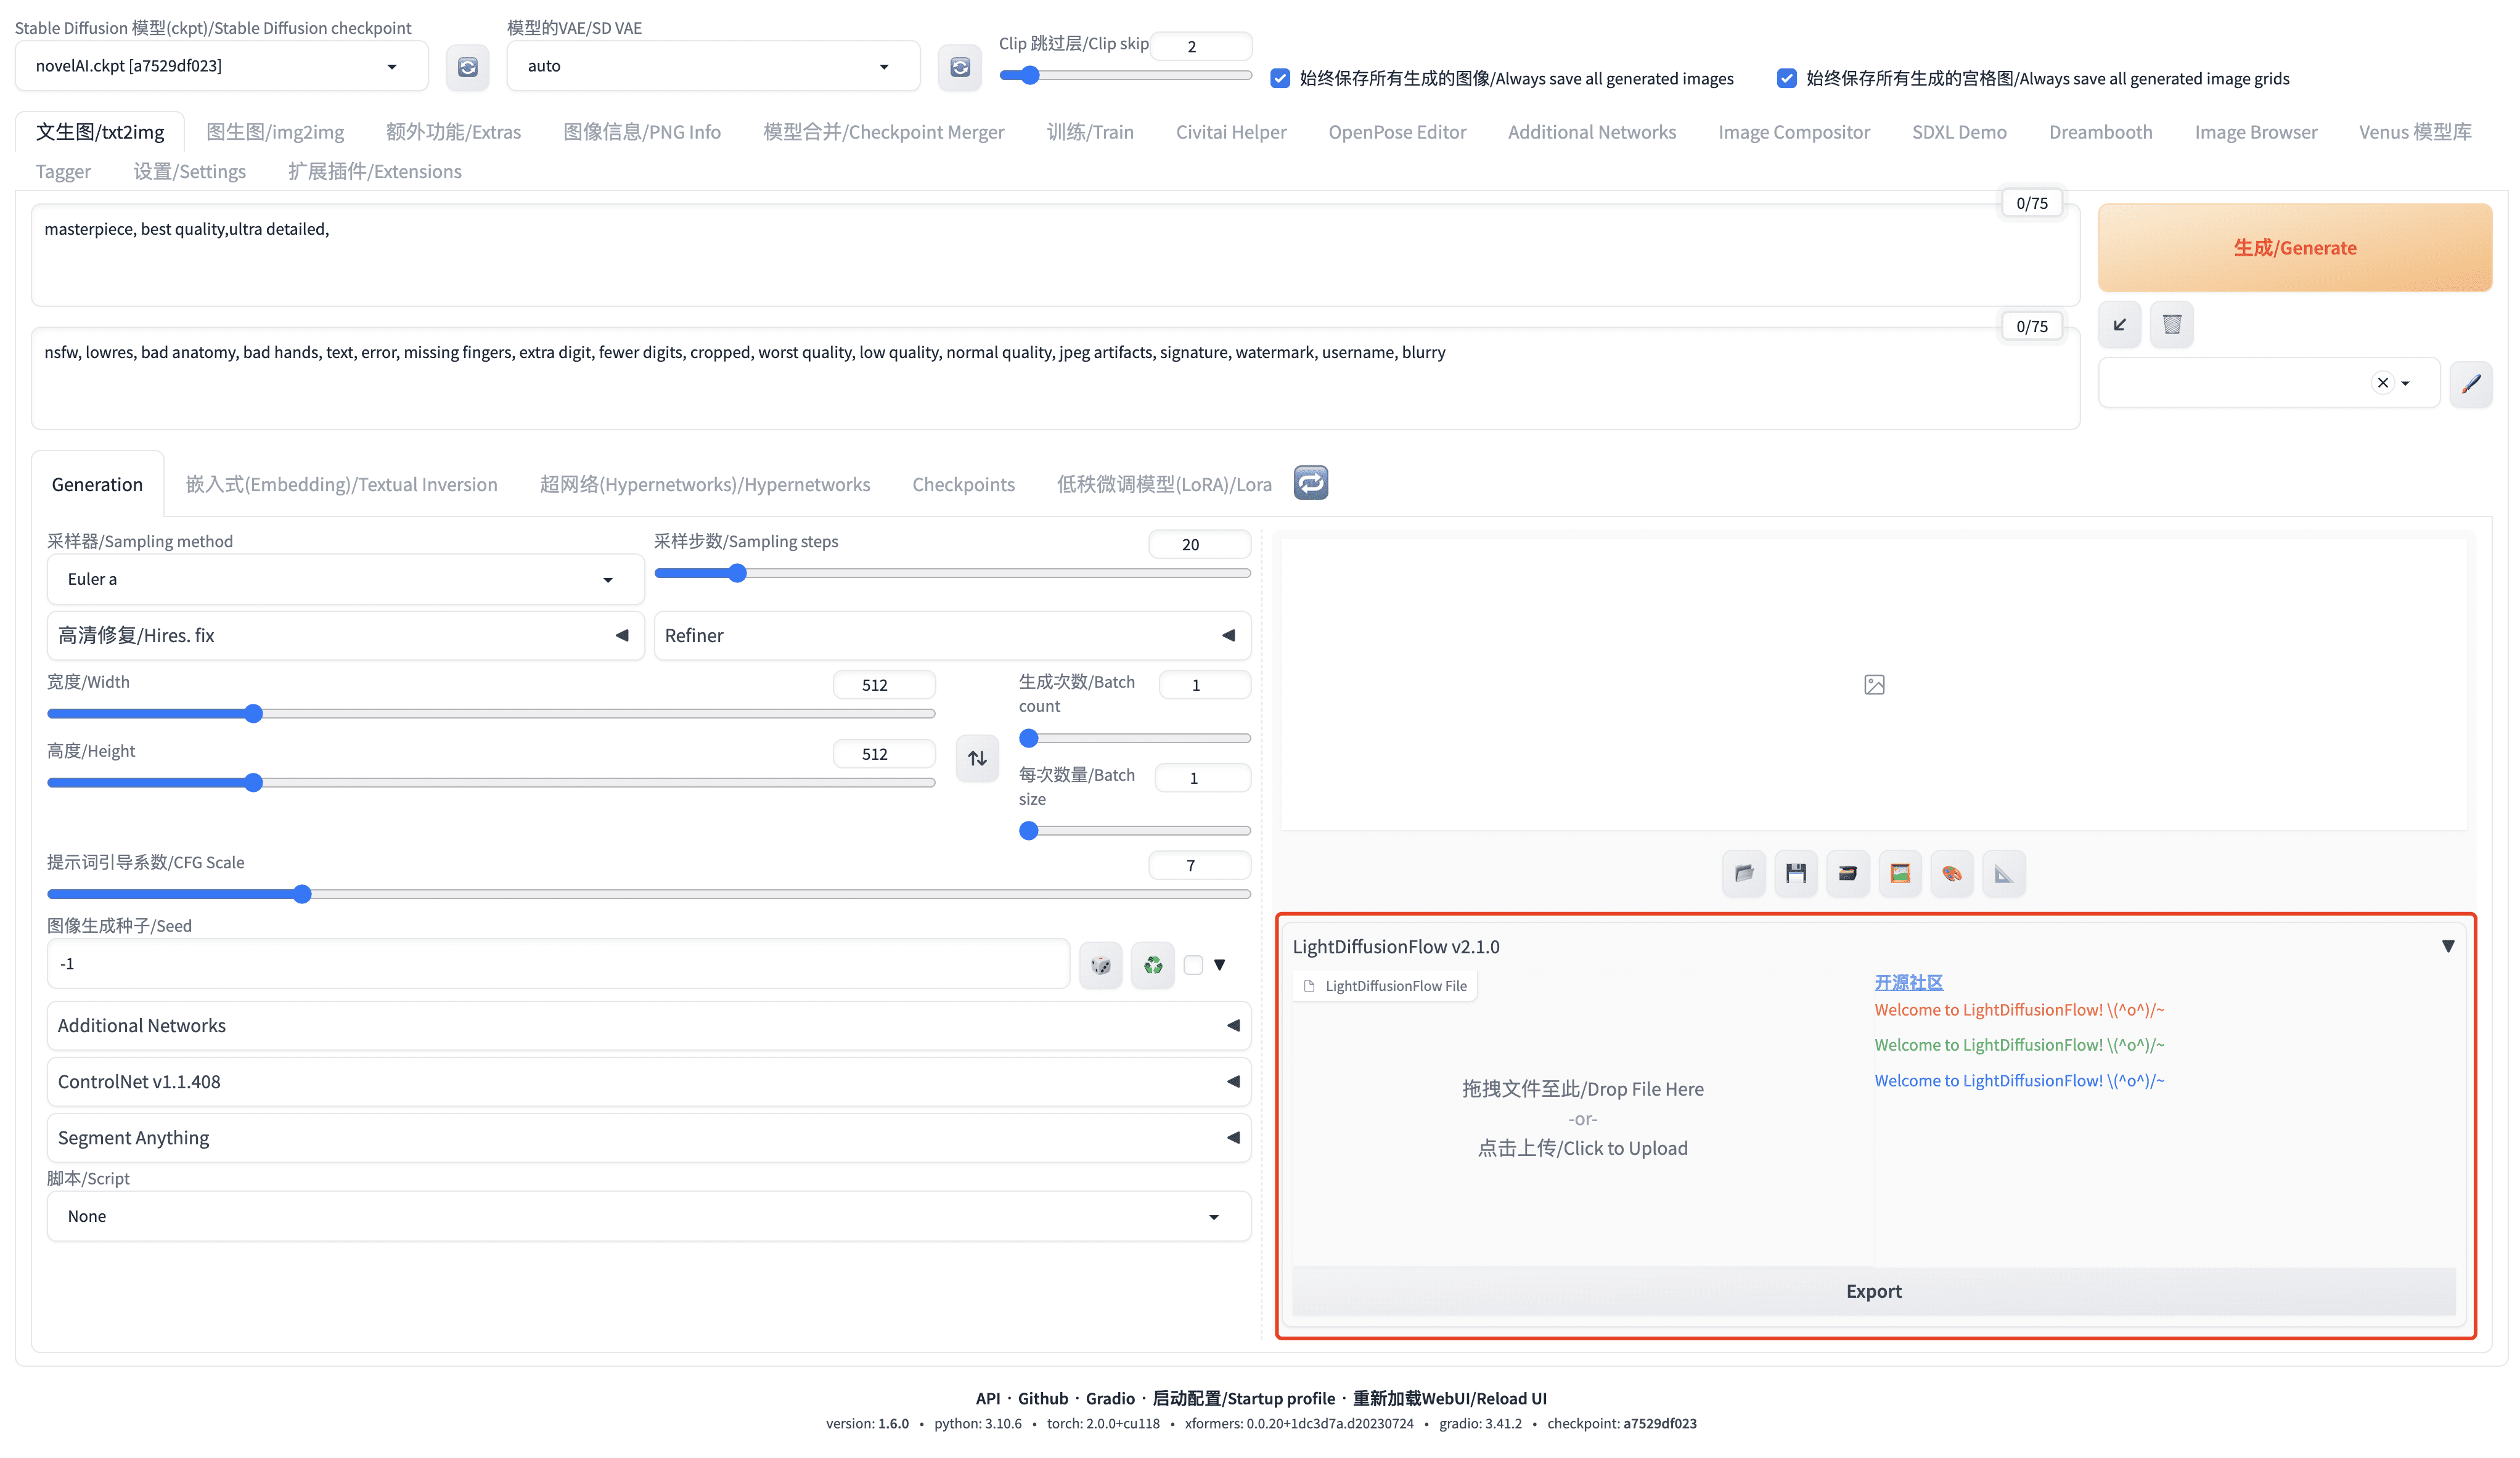Image resolution: width=2520 pixels, height=1458 pixels.
Task: Click the zip archive save icon
Action: pos(1847,873)
